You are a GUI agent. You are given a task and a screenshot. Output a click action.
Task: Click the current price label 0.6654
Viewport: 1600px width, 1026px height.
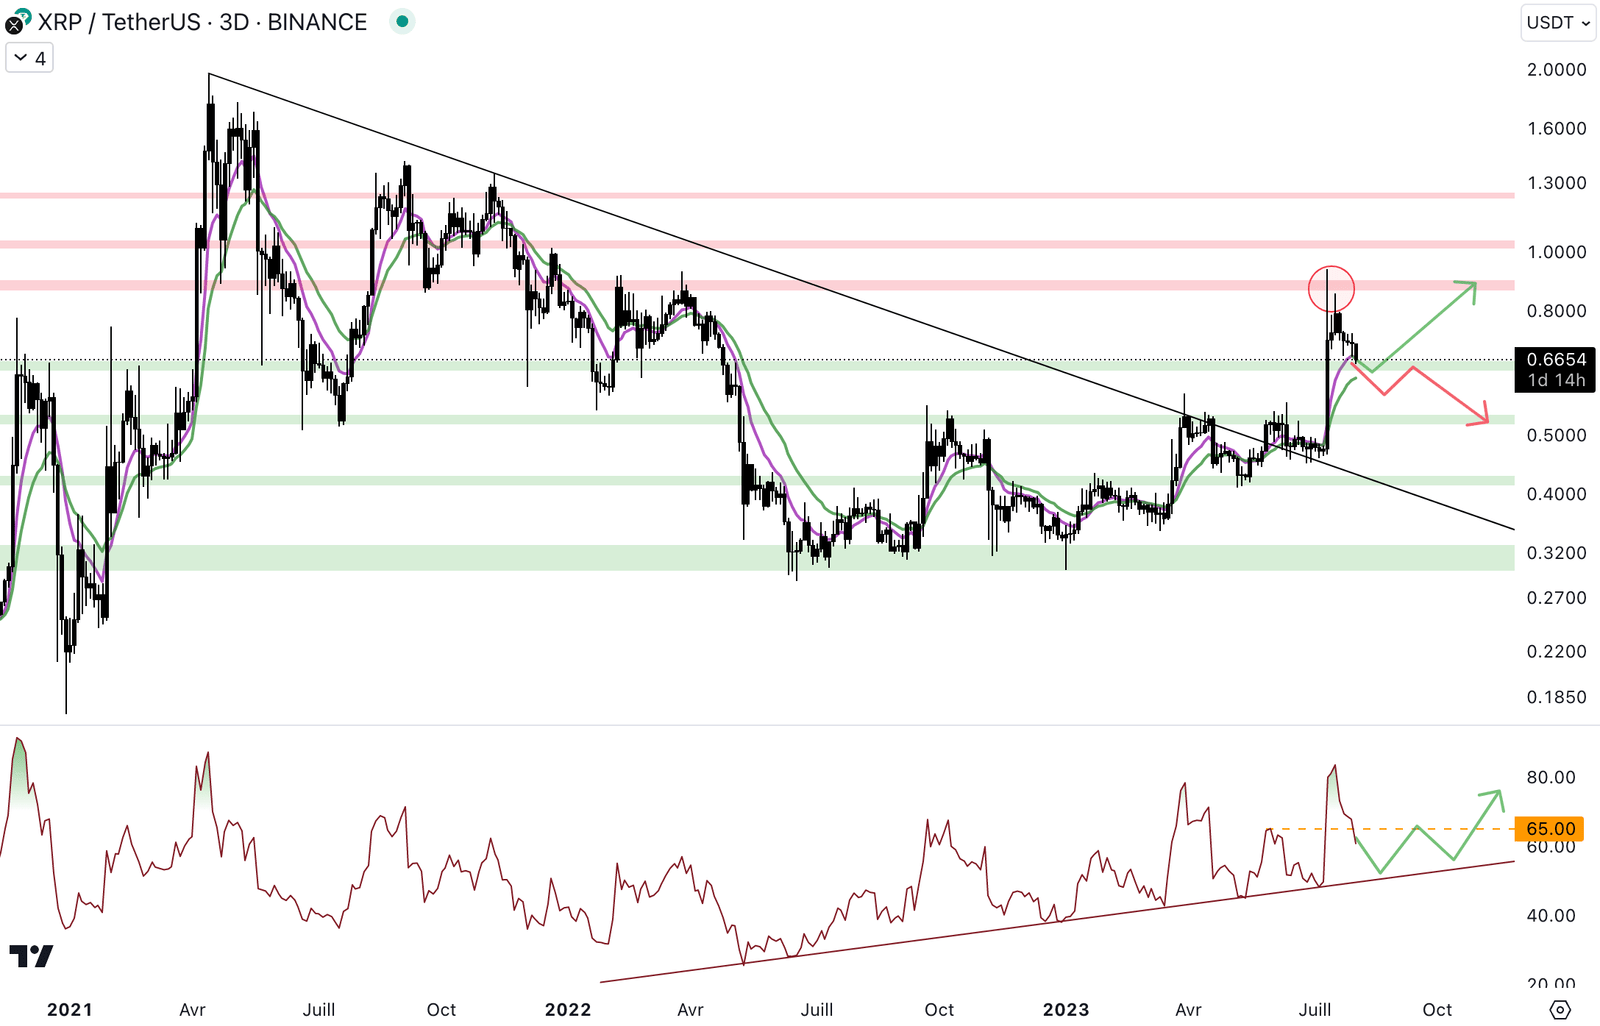click(1556, 359)
